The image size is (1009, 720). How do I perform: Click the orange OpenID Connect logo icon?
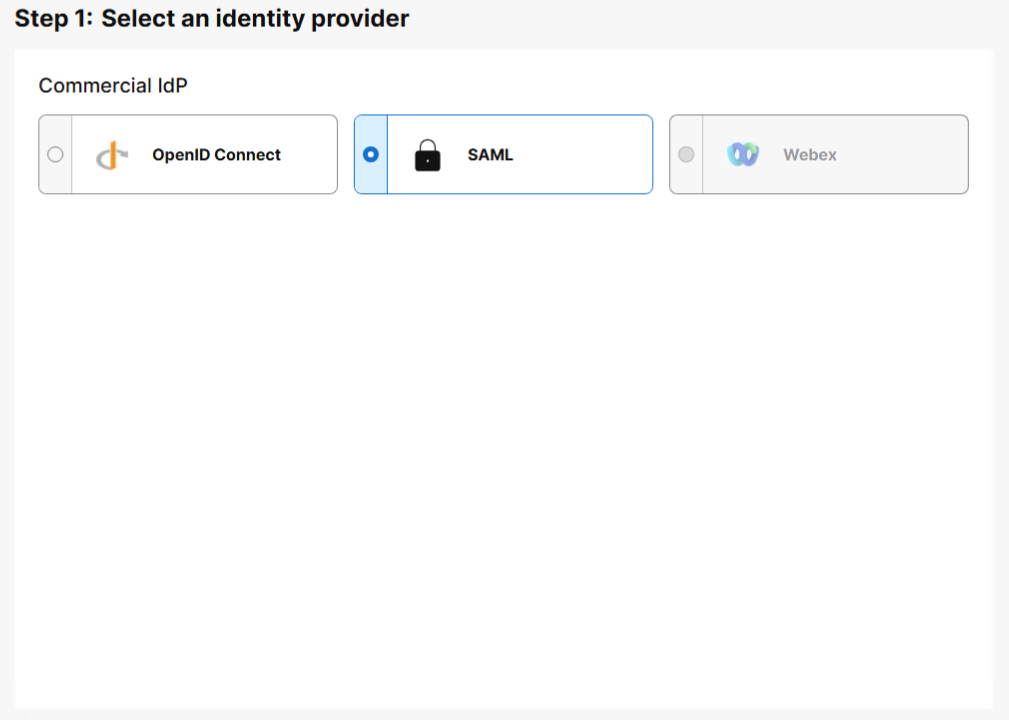tap(113, 155)
